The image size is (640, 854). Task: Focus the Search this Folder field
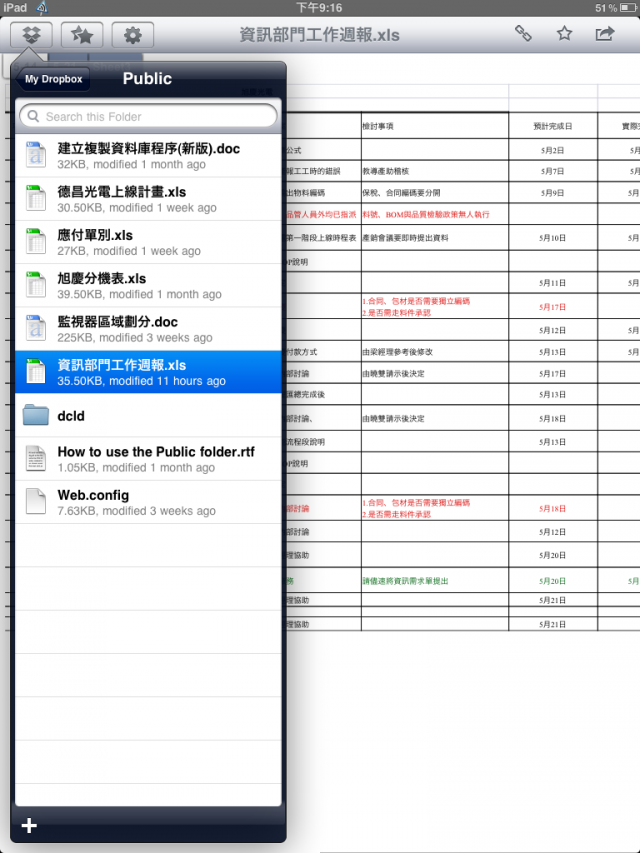point(148,117)
